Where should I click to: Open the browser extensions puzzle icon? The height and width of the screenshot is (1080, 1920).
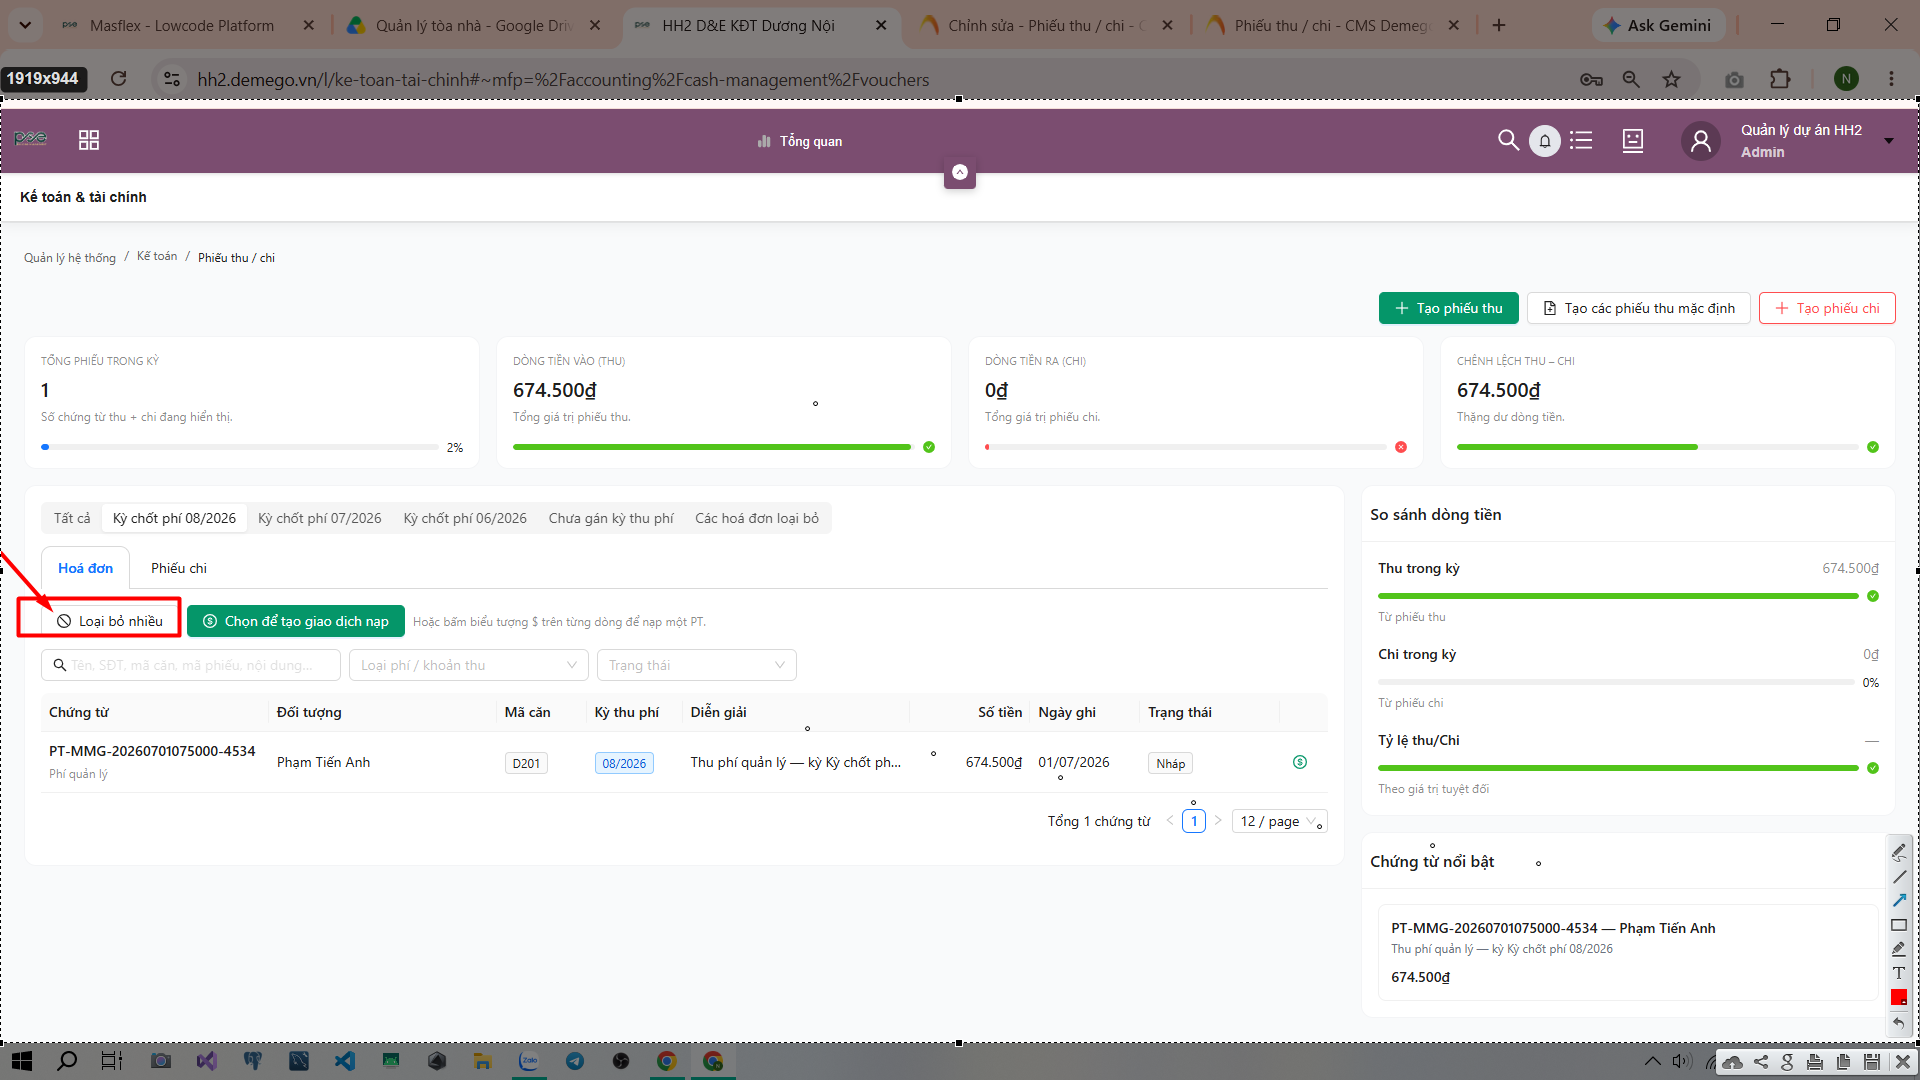(1780, 79)
